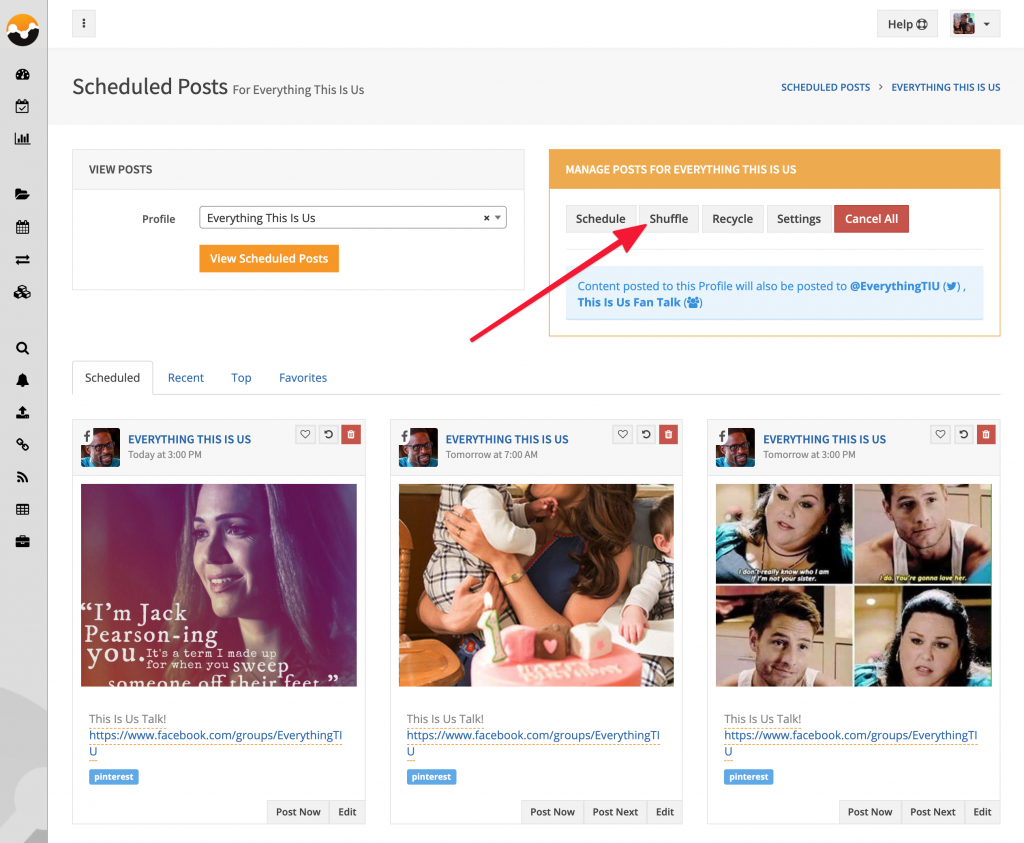
Task: Click pinterest tag on first post
Action: pos(114,777)
